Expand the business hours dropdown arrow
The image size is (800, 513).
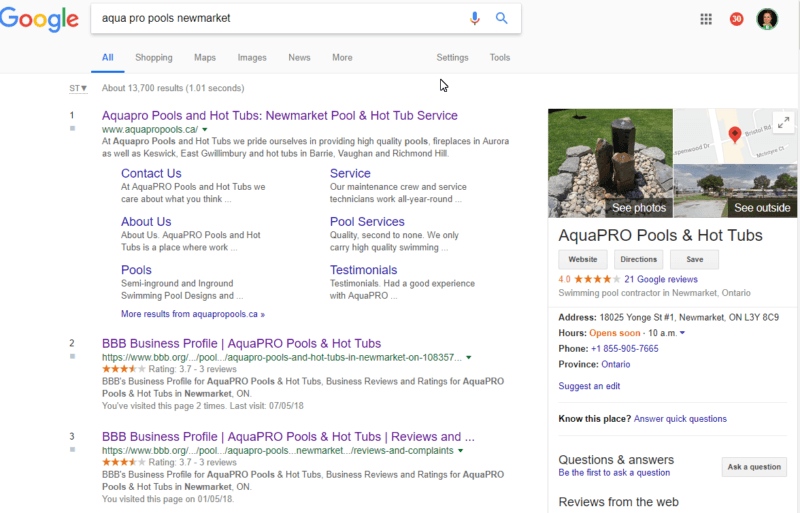682,333
